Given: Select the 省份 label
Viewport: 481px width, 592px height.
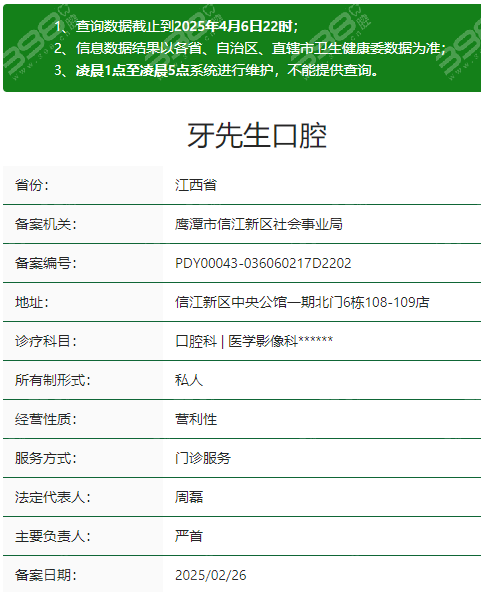Looking at the screenshot, I should coord(32,185).
